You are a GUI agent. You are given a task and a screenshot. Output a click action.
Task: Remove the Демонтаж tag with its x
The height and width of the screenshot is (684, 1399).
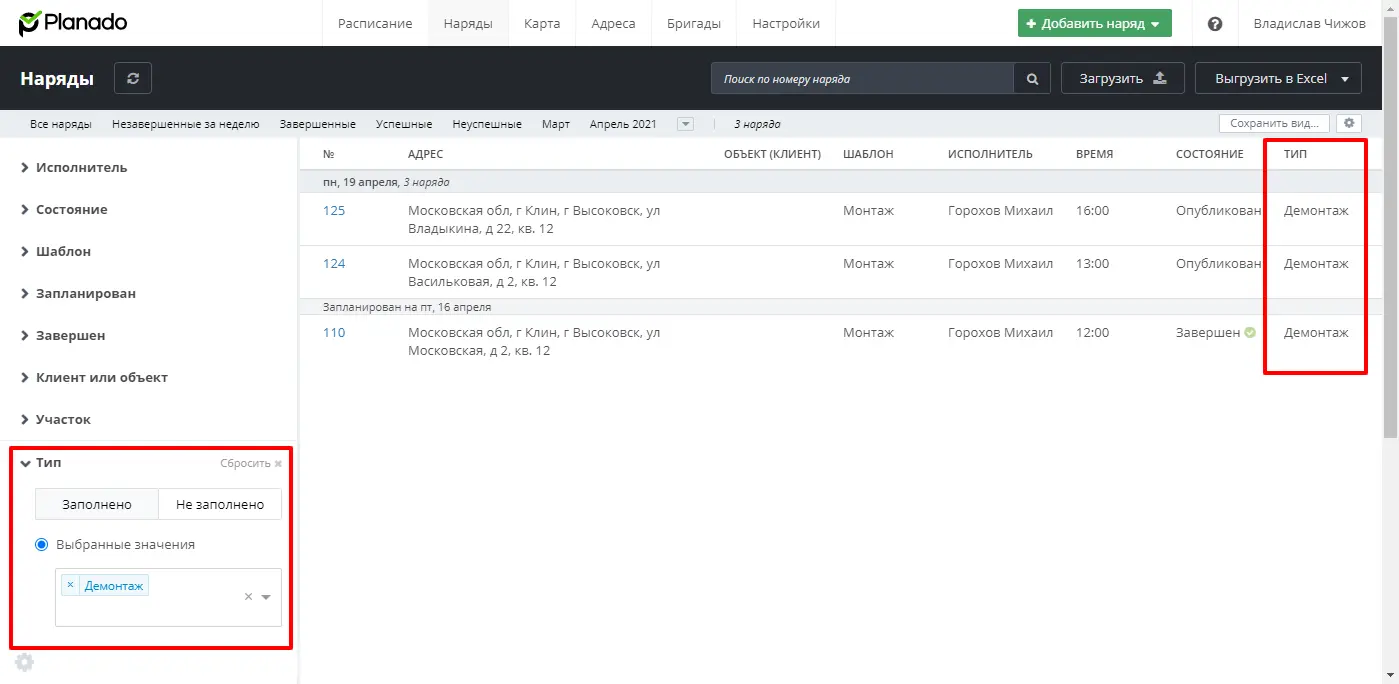pos(70,585)
